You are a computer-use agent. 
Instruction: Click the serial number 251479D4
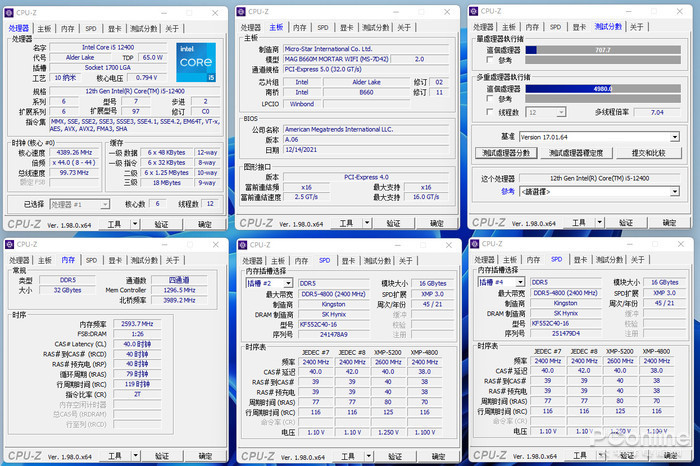(x=566, y=333)
